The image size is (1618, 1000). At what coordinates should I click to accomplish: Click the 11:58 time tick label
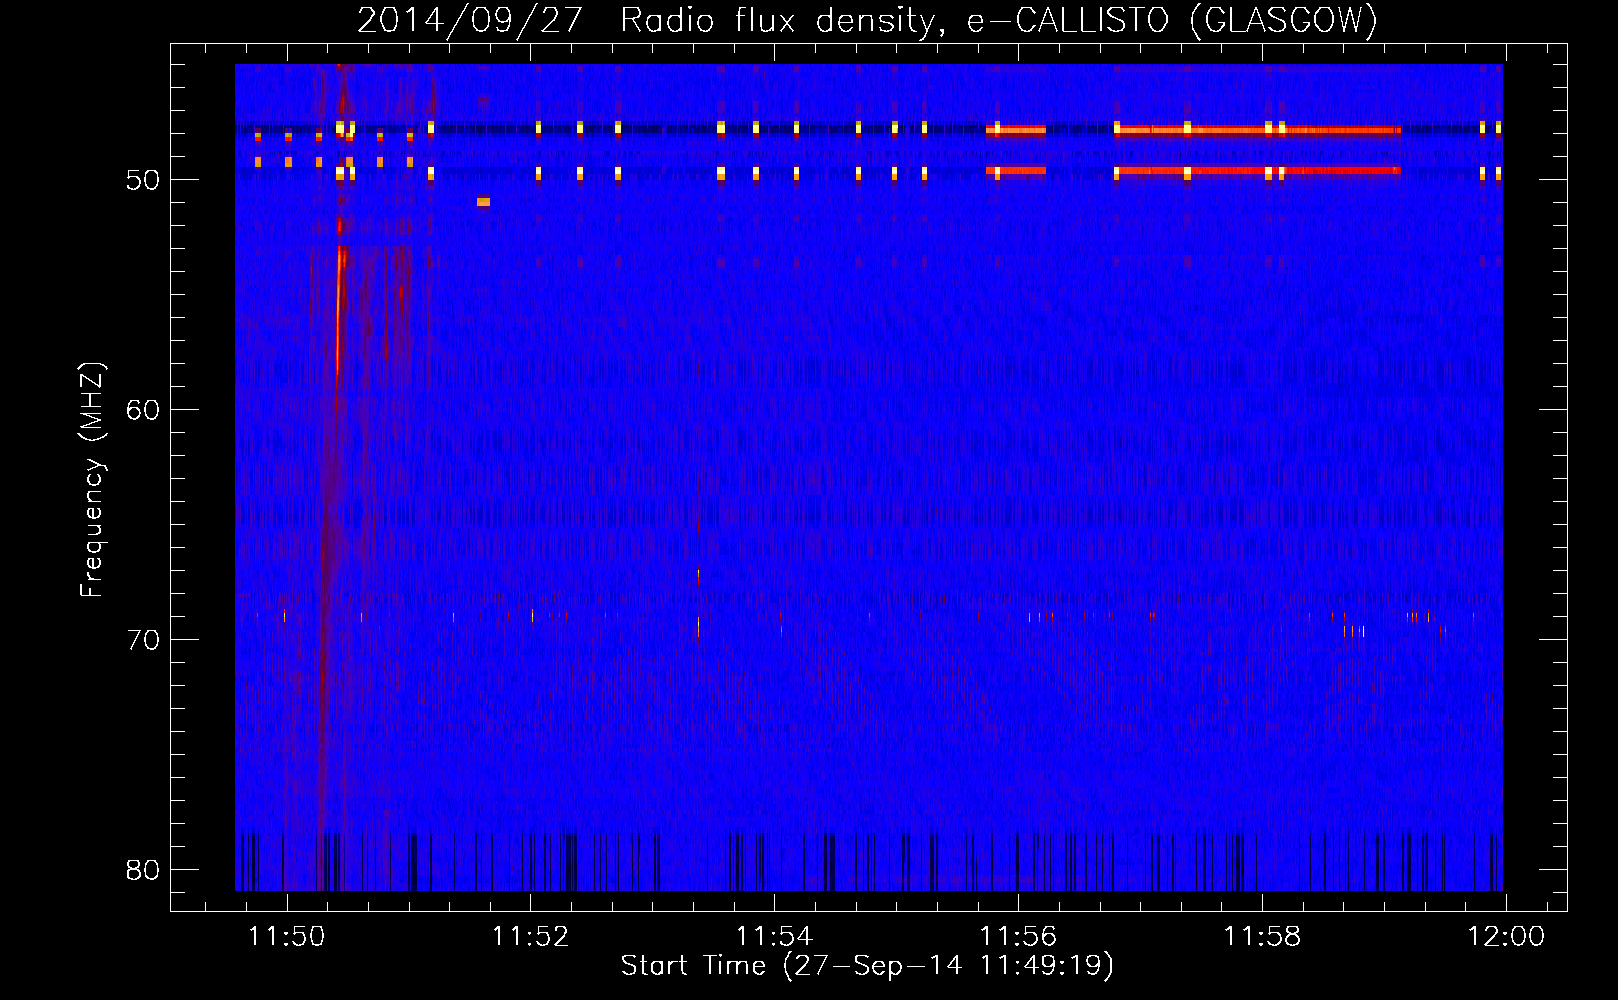[1262, 937]
